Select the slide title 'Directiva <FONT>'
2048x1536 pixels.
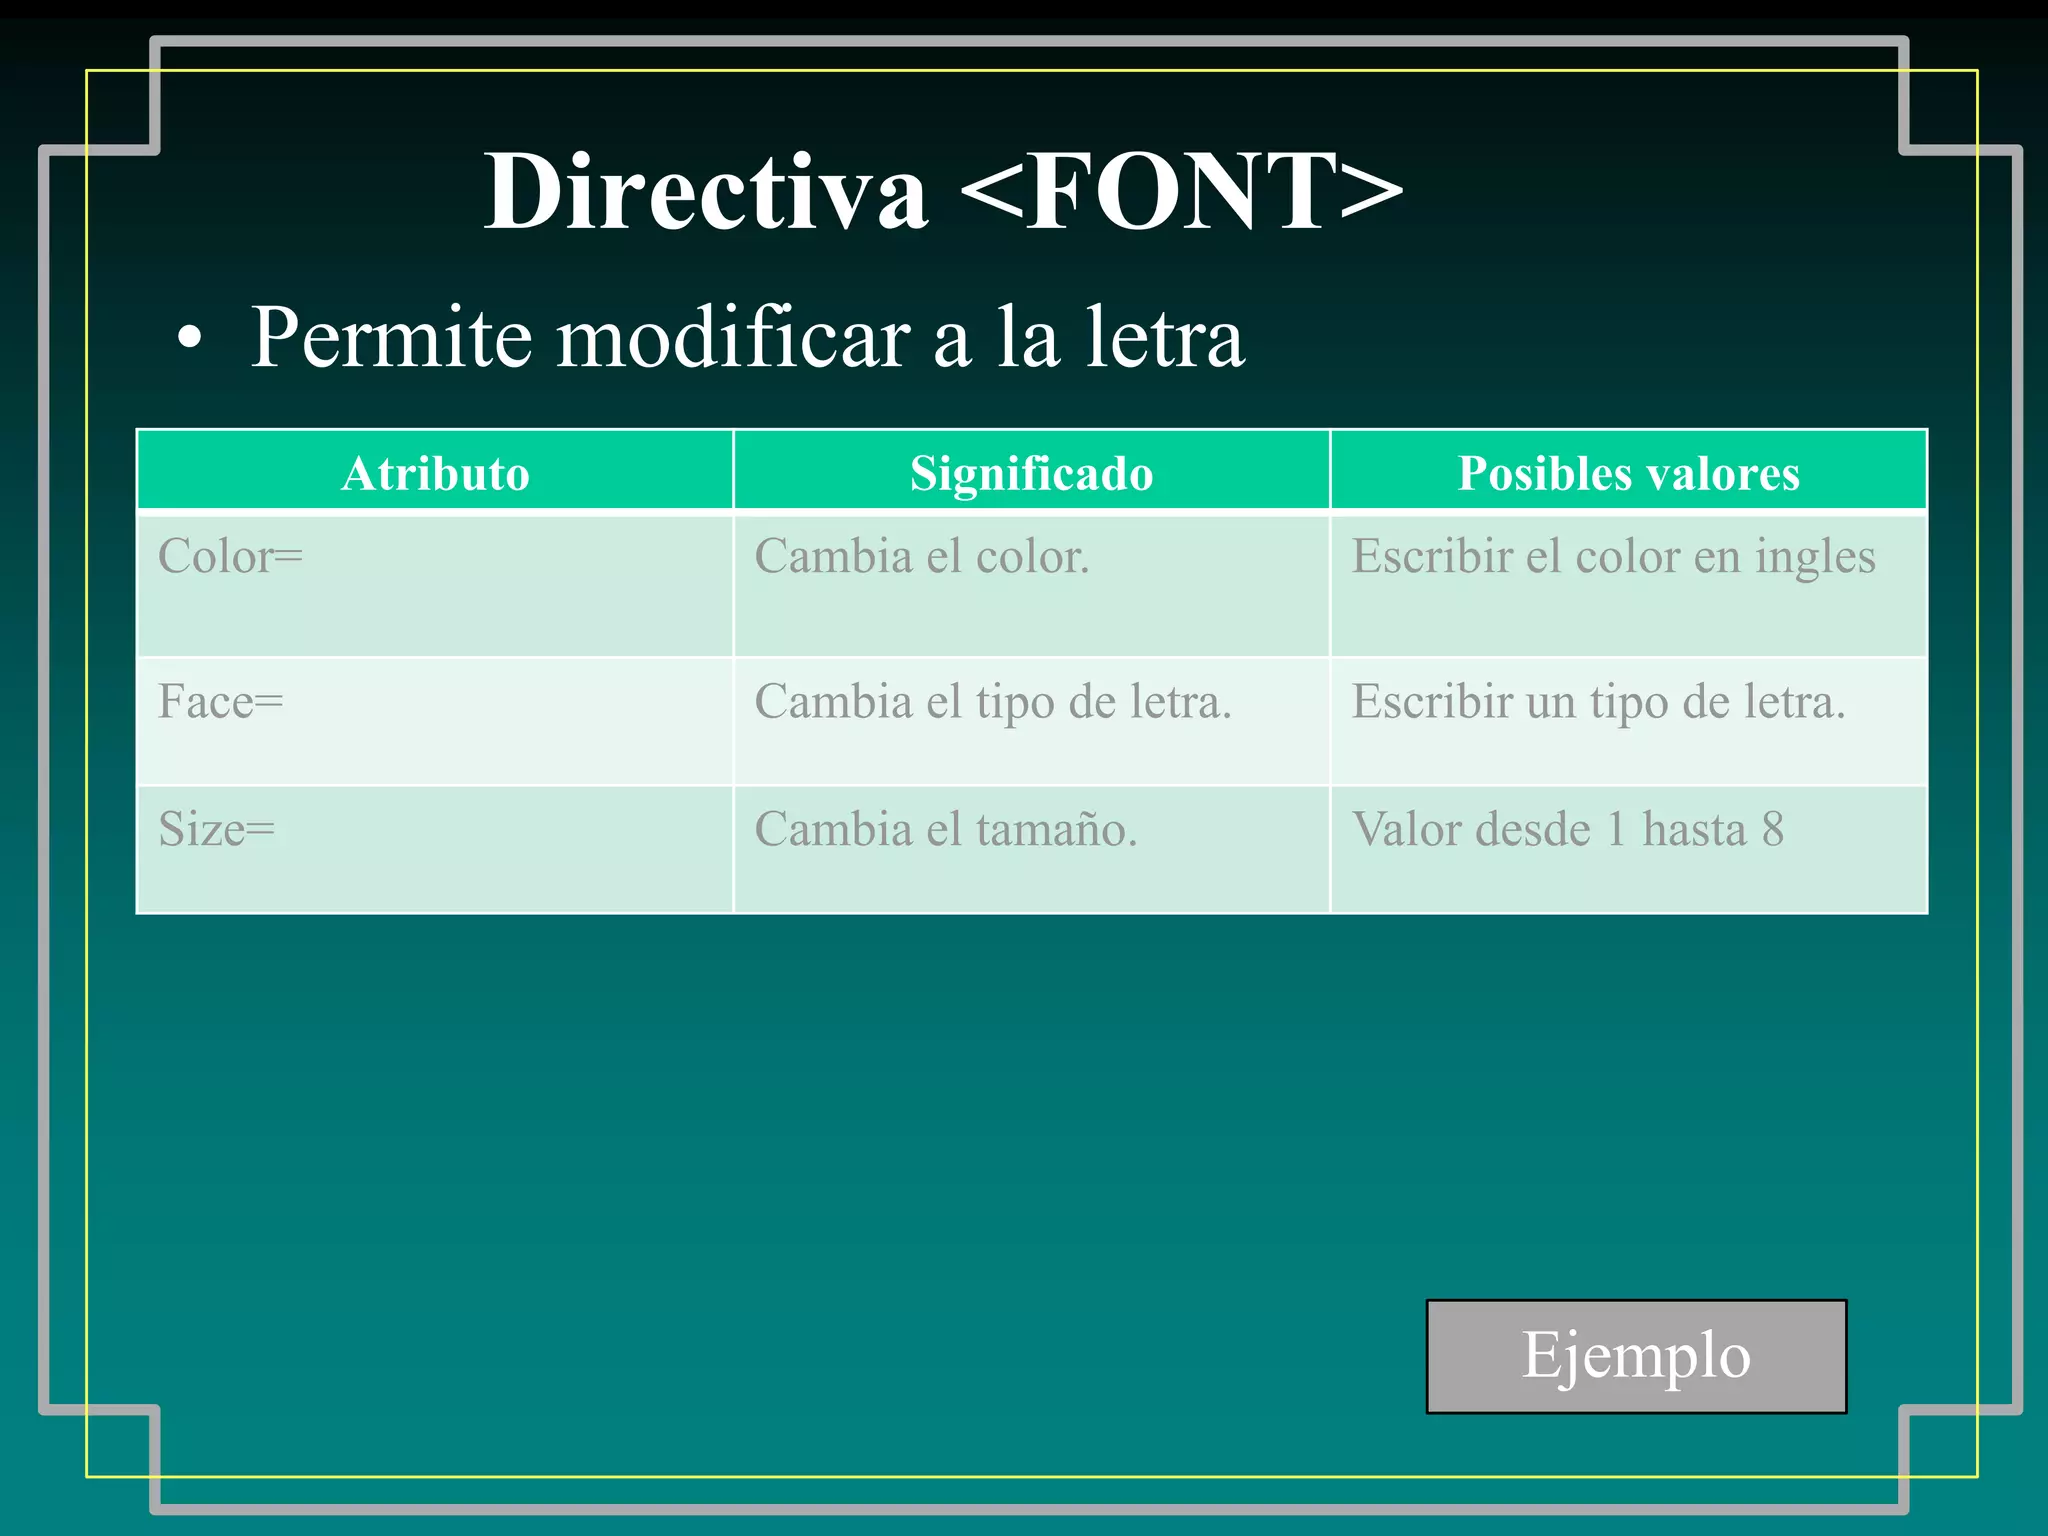click(x=943, y=190)
